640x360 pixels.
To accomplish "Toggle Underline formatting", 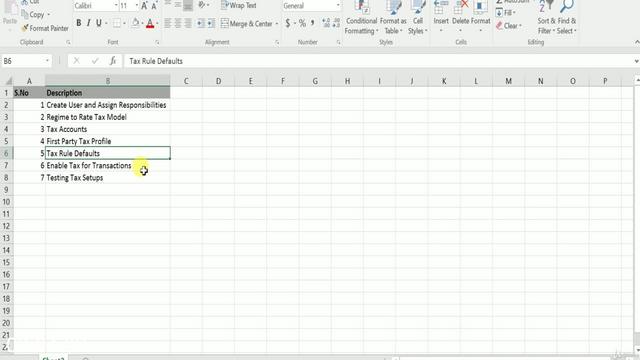I will [x=98, y=23].
